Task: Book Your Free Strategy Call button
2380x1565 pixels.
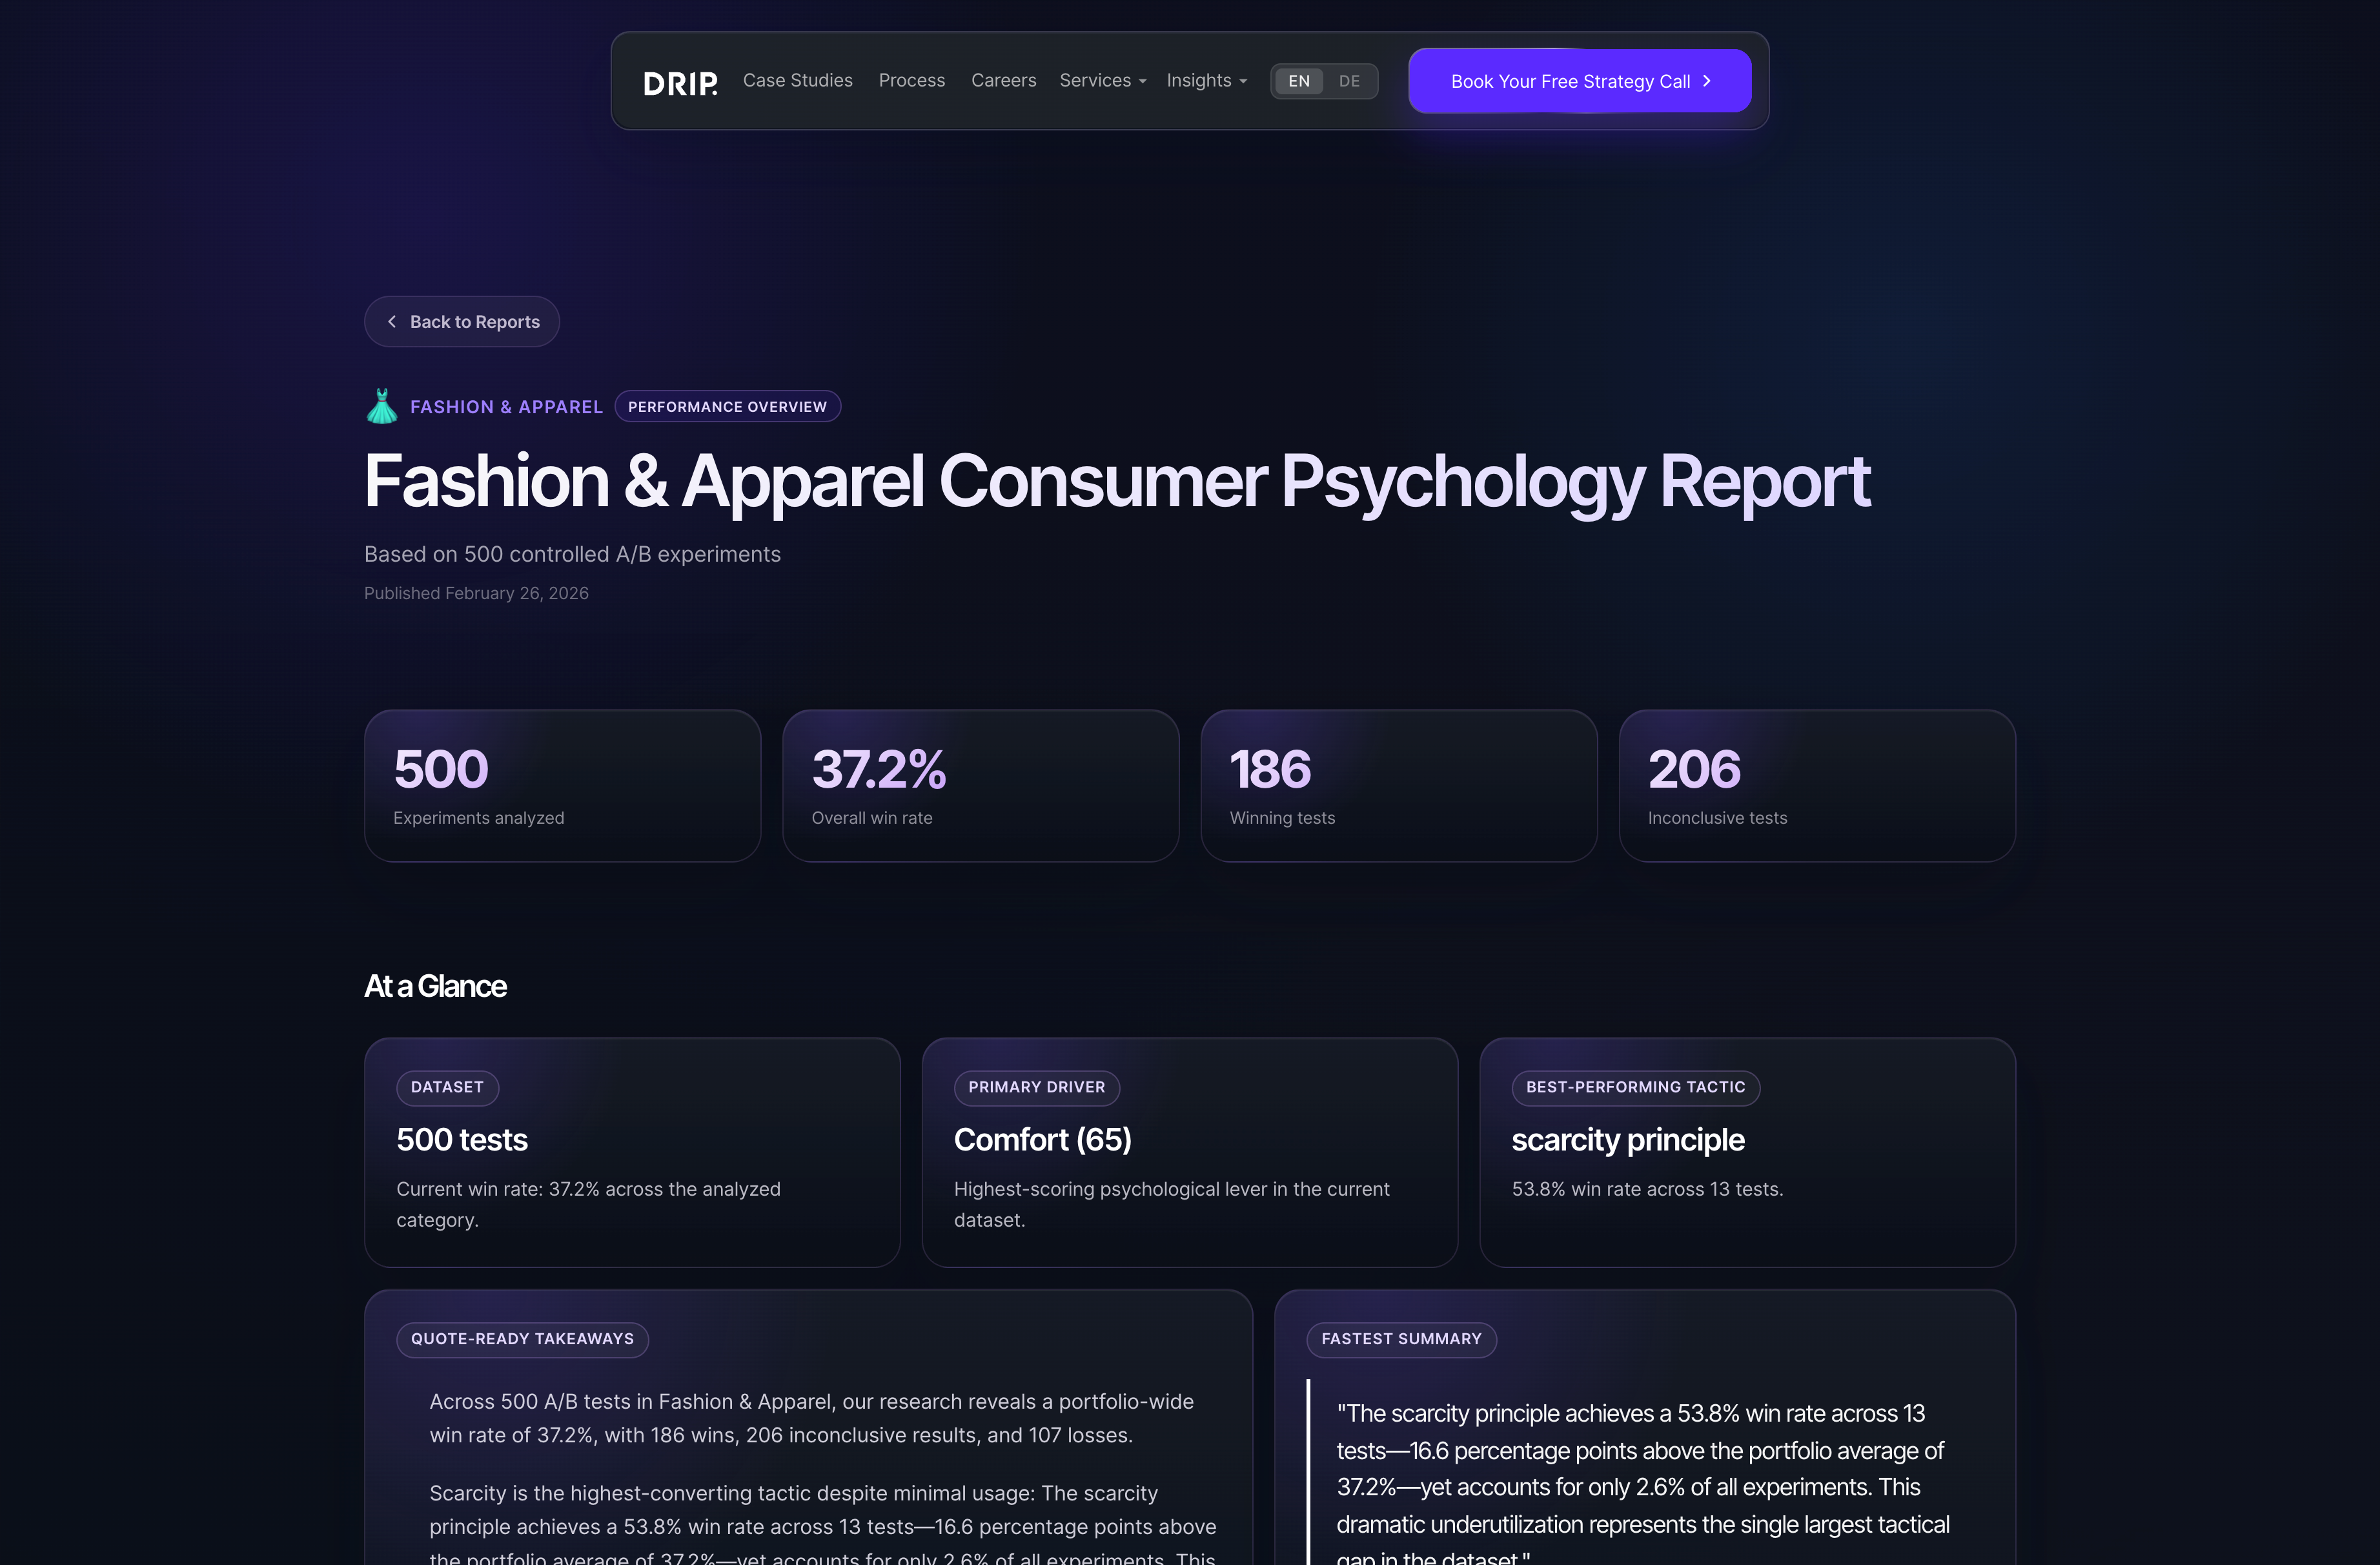Action: pyautogui.click(x=1580, y=81)
